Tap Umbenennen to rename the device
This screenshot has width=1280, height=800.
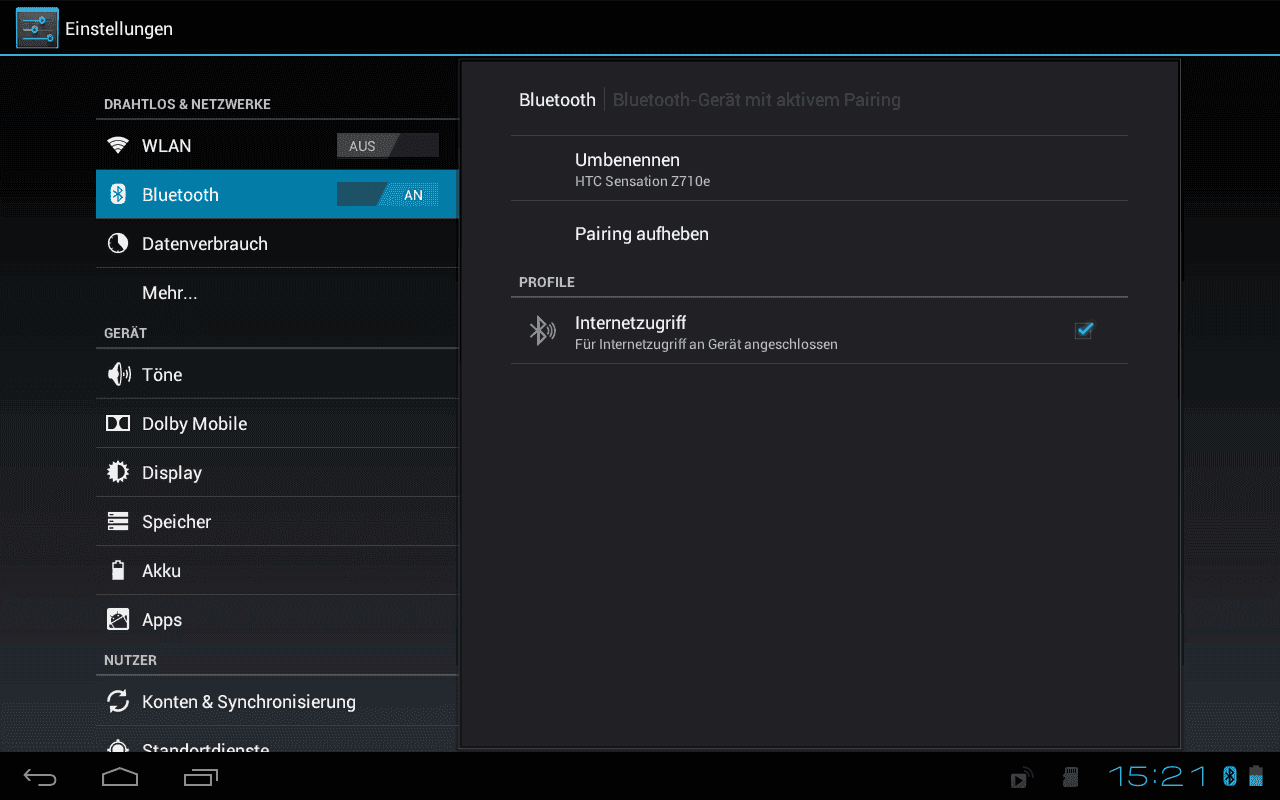click(819, 169)
